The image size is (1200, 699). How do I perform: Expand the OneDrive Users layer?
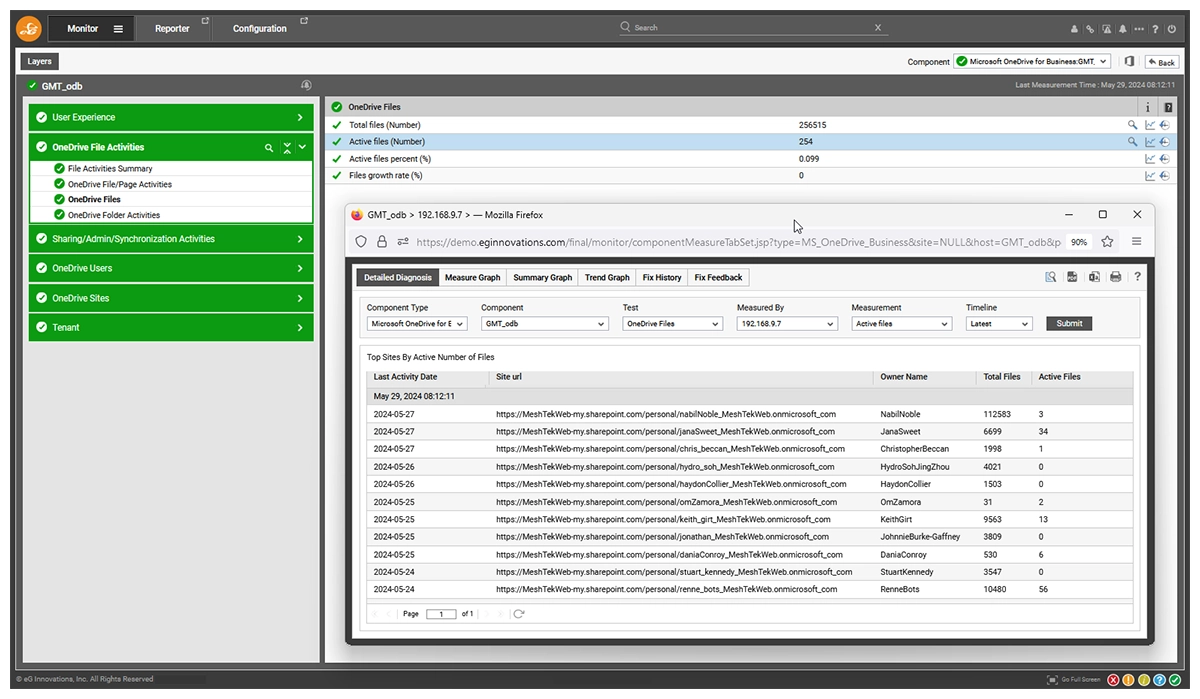[171, 268]
